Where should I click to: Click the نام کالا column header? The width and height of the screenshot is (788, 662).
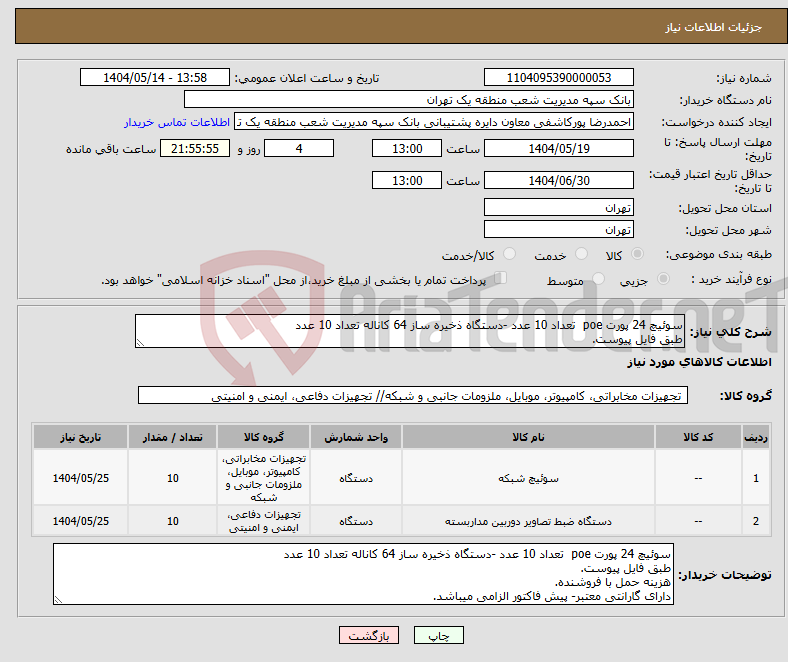point(528,437)
